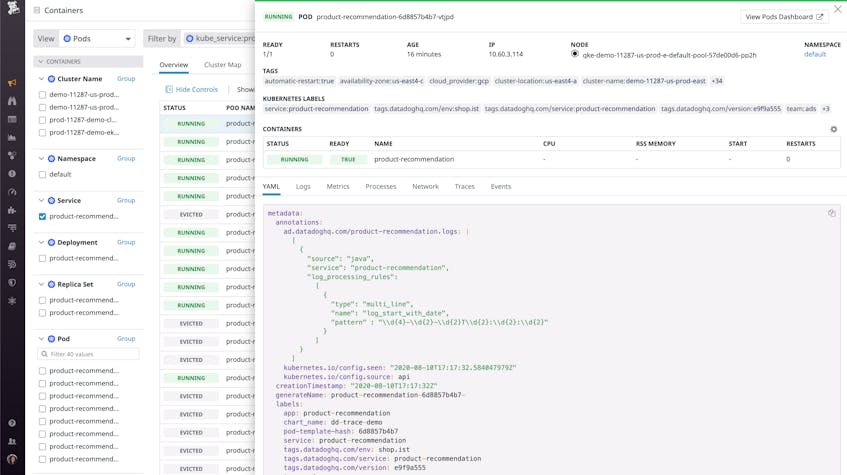Click the Containers page header icon
This screenshot has height=475, width=847.
pyautogui.click(x=37, y=10)
